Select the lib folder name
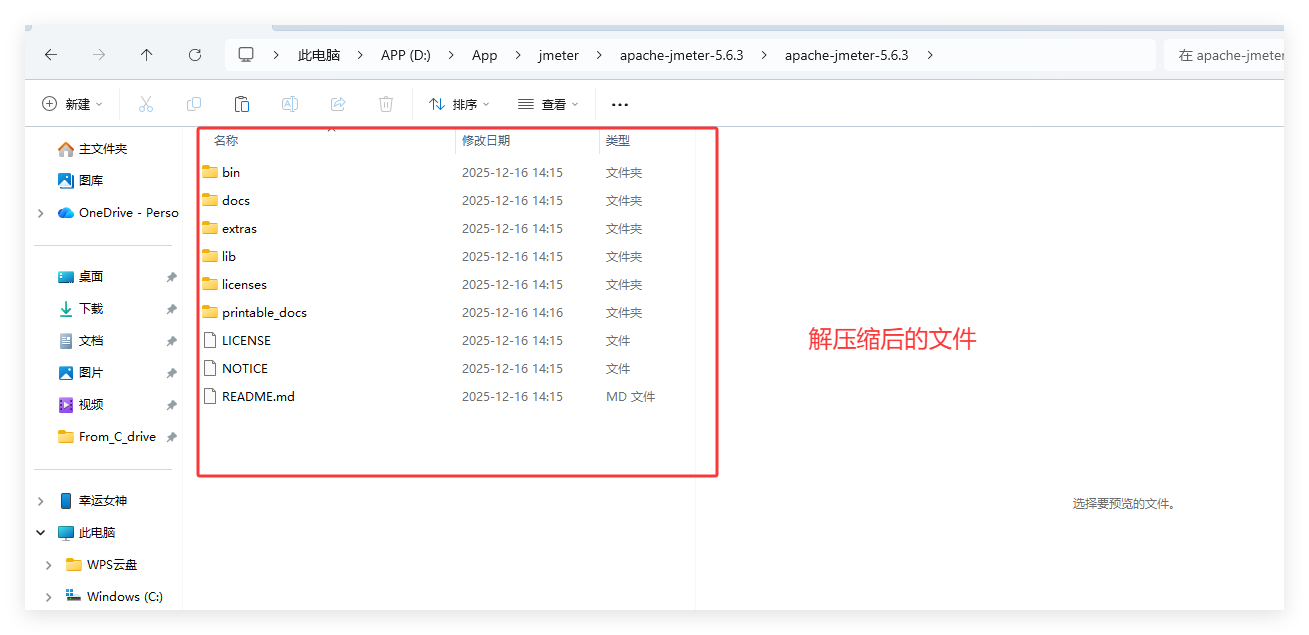The width and height of the screenshot is (1309, 635). [229, 256]
